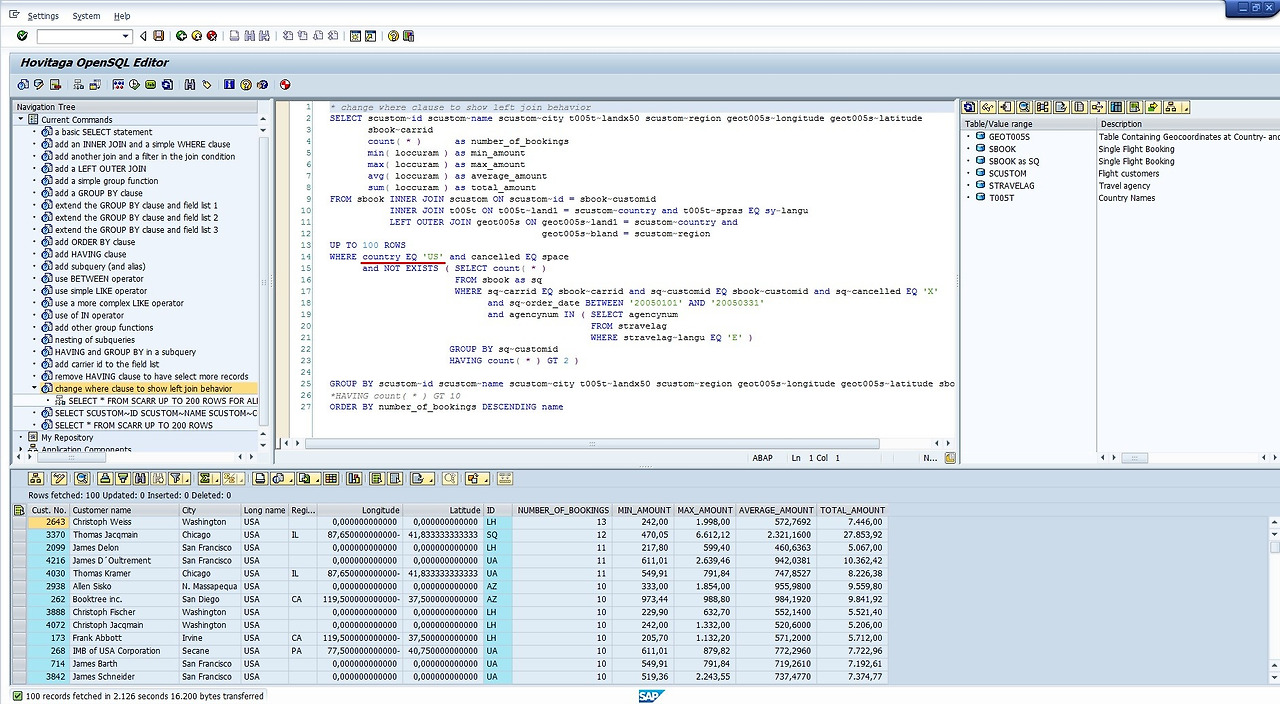Click the Execute clock icon in editor toolbar
The height and width of the screenshot is (704, 1280).
pyautogui.click(x=134, y=85)
